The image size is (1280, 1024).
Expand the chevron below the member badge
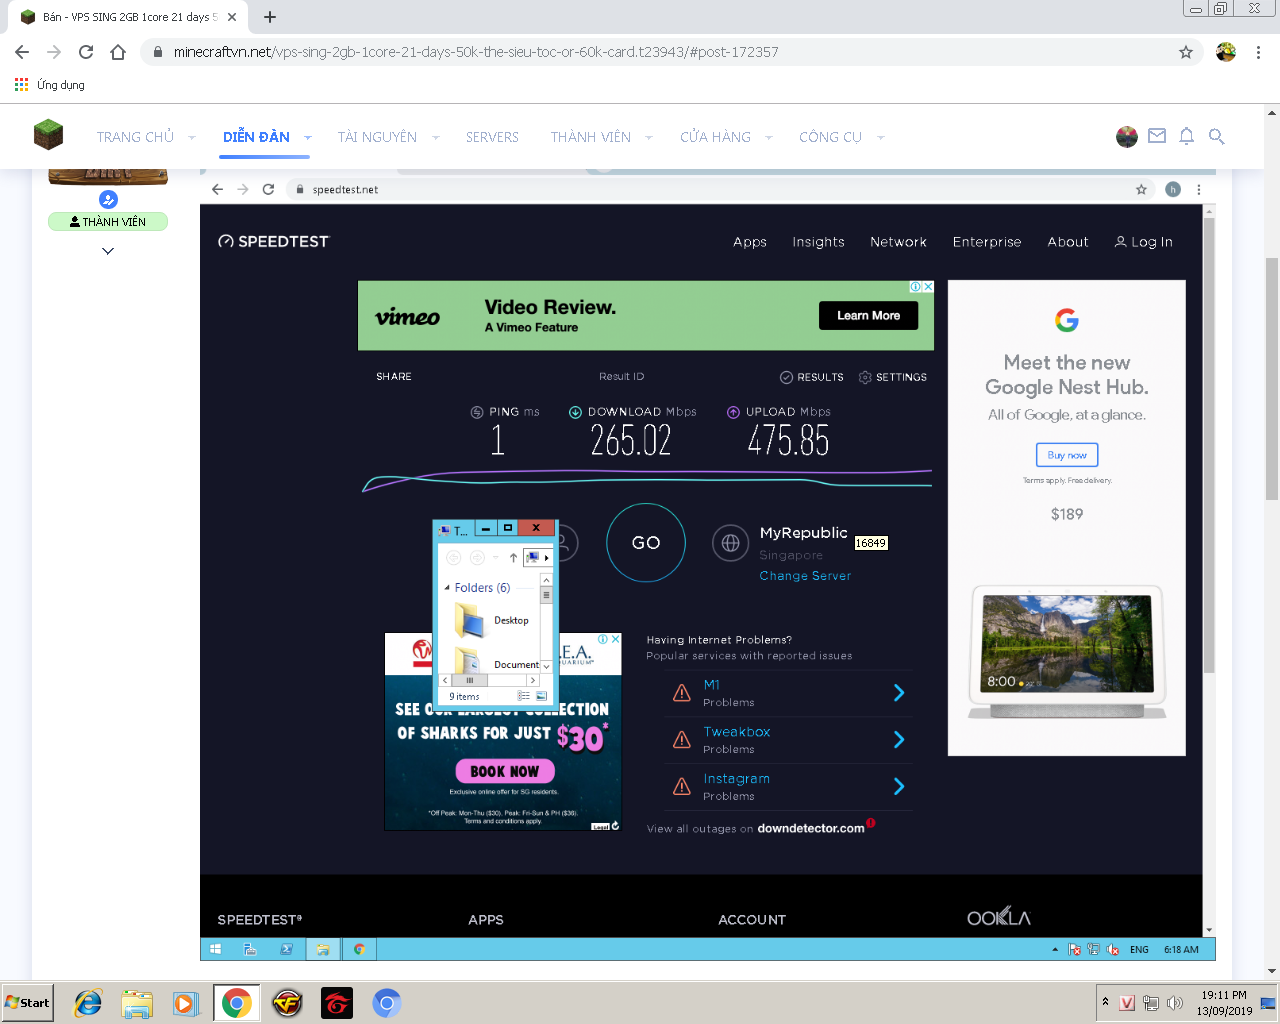tap(108, 251)
